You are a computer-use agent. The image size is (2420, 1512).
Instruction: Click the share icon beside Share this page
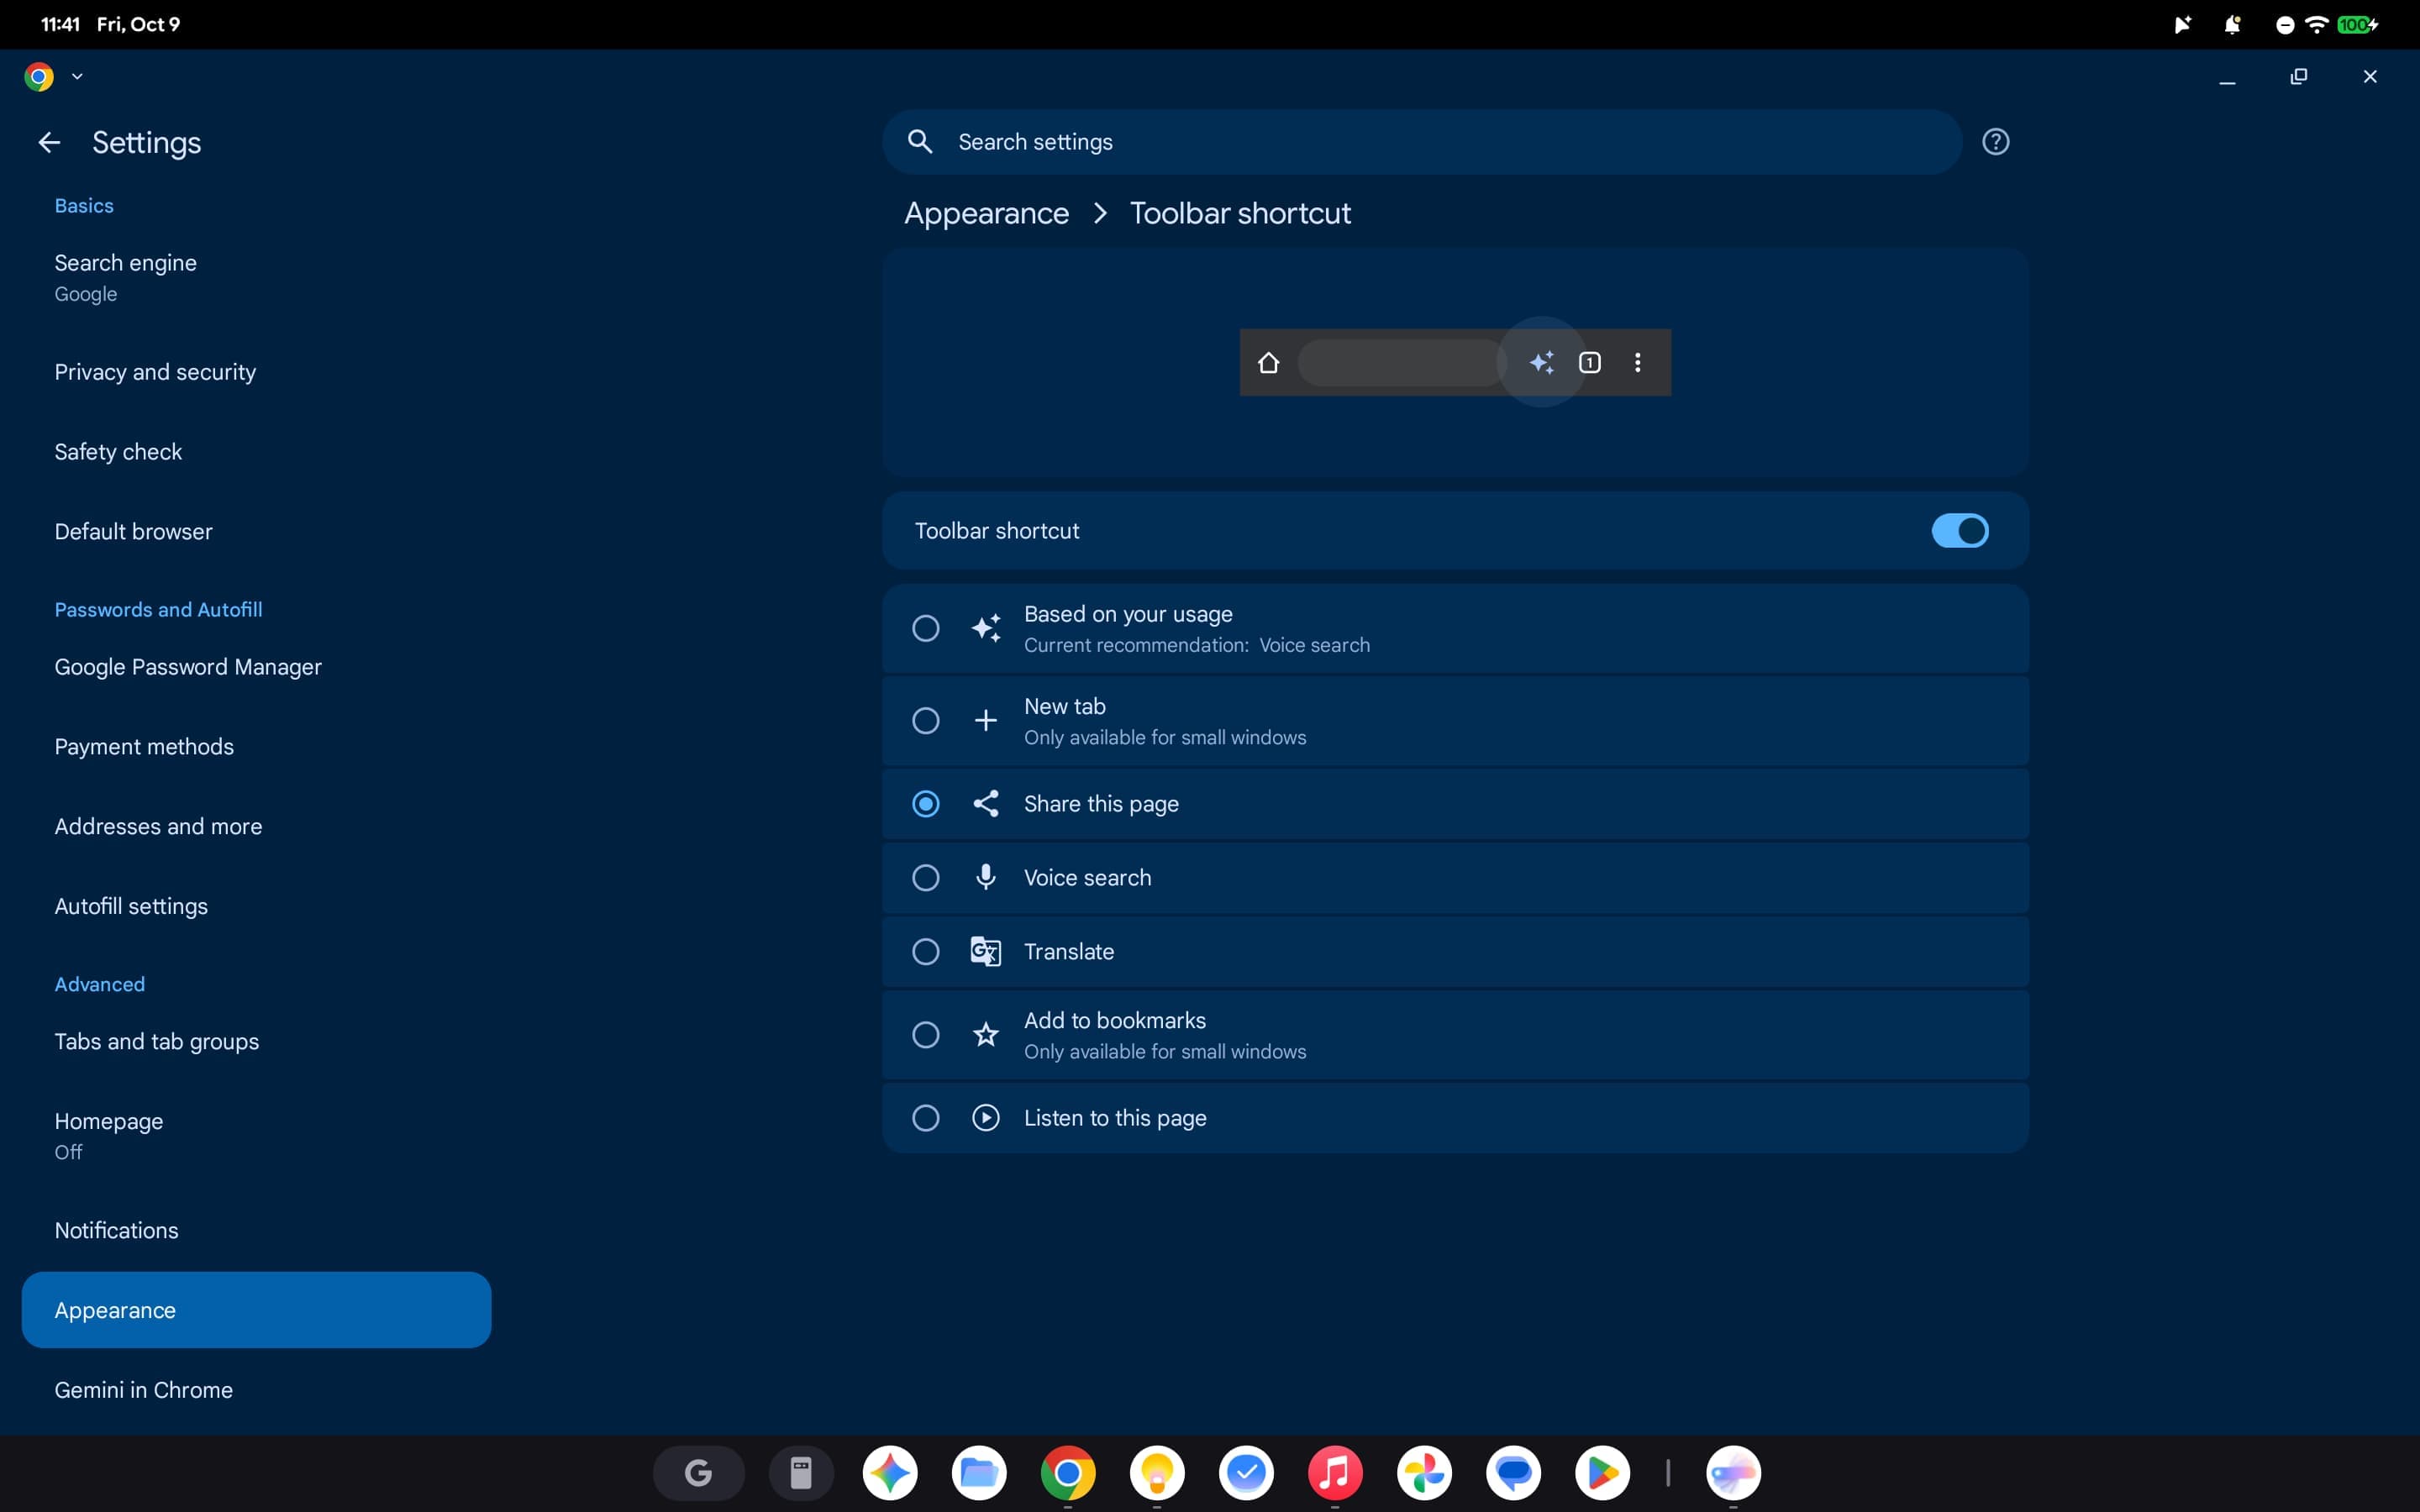986,804
